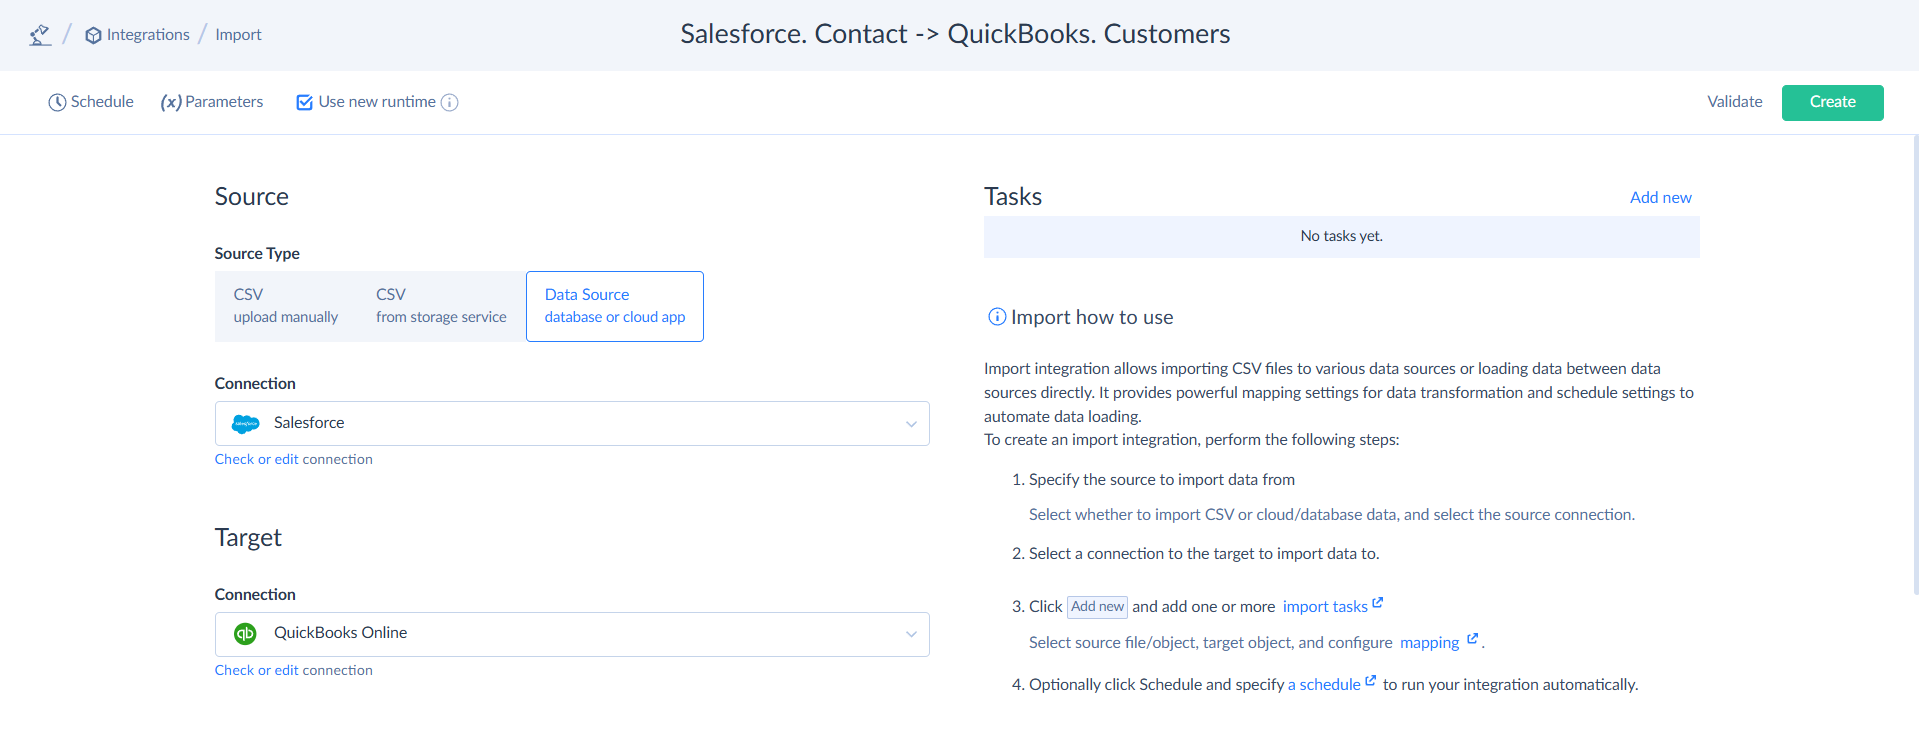Click the Salesforce cloud logo icon
The image size is (1919, 731).
tap(245, 424)
